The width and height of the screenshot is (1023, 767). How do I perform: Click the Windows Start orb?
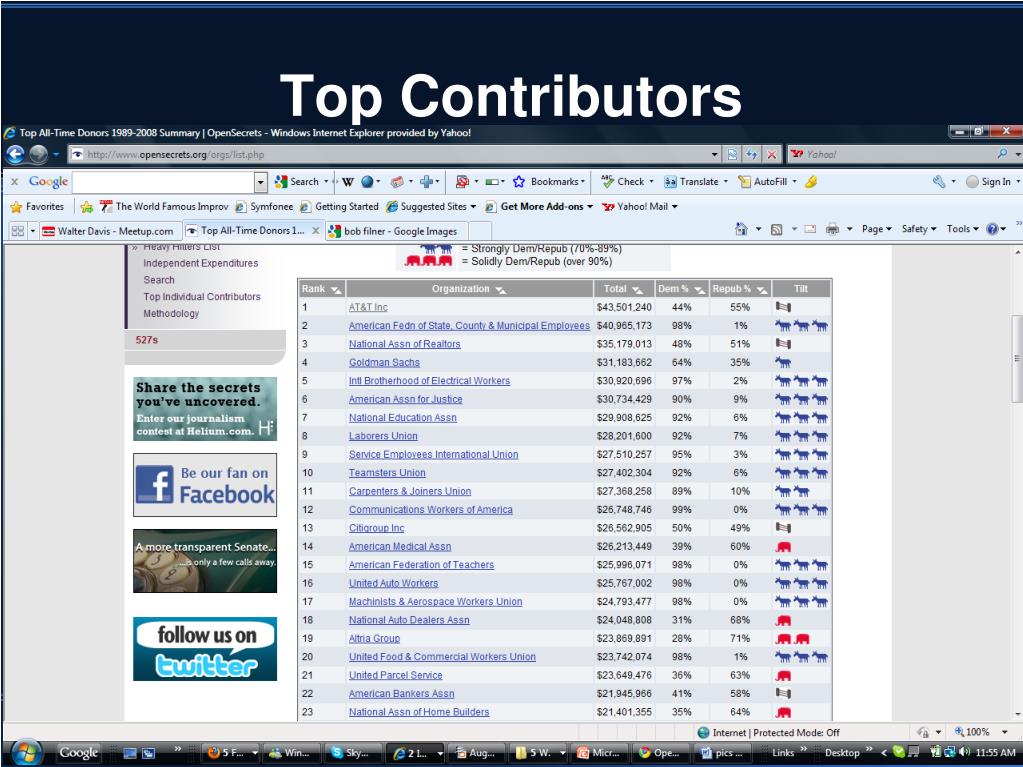[x=27, y=752]
